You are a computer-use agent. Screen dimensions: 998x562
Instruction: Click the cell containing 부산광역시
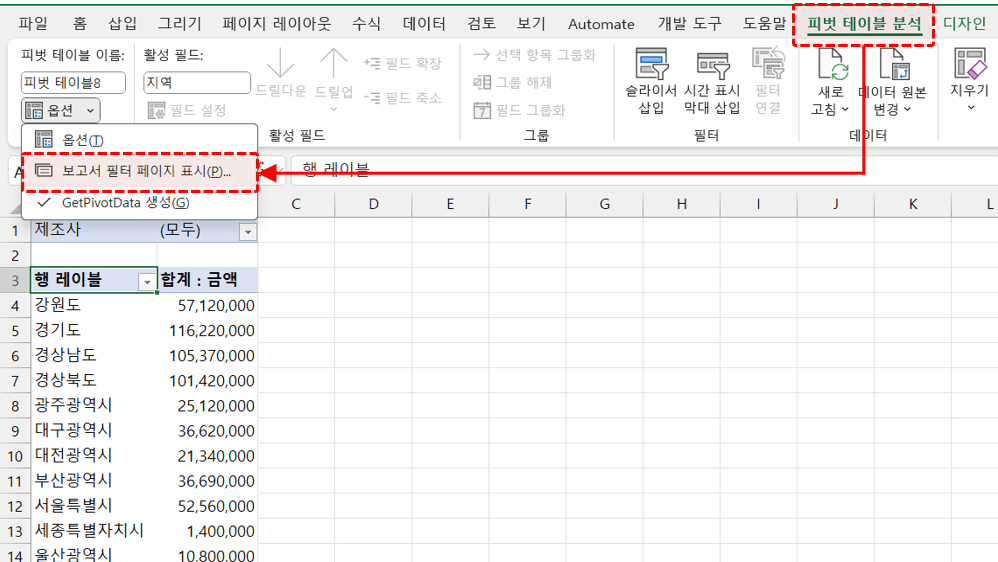click(94, 481)
